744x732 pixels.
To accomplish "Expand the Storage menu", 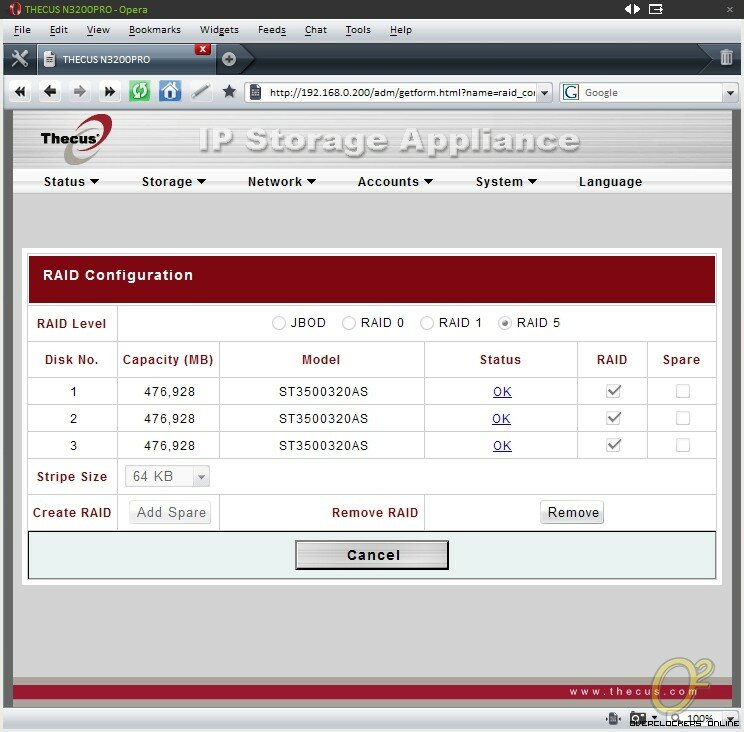I will pos(174,182).
